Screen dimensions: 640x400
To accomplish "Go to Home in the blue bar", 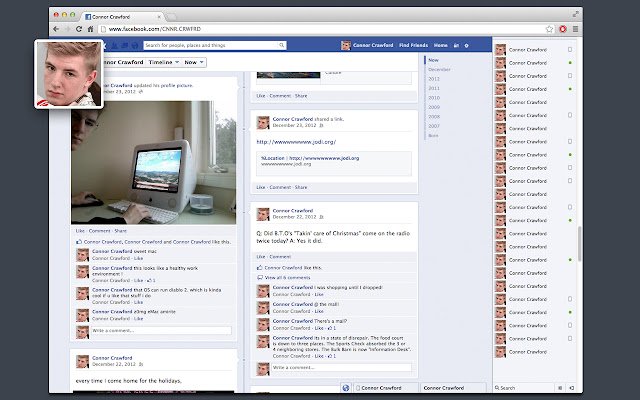I will pyautogui.click(x=441, y=45).
